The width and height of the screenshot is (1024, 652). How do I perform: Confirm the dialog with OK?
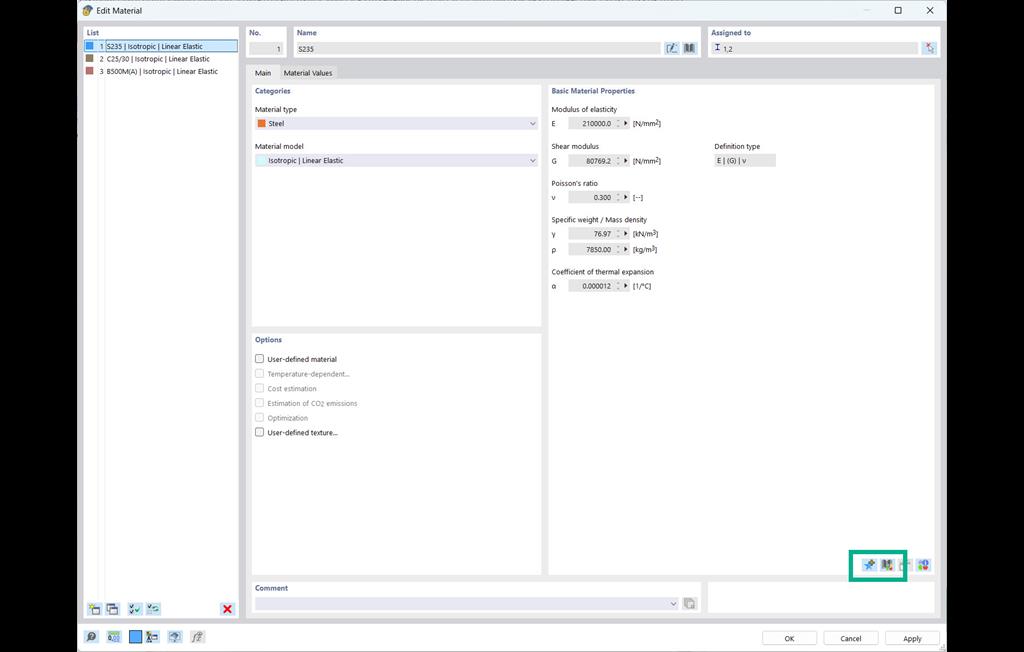789,637
